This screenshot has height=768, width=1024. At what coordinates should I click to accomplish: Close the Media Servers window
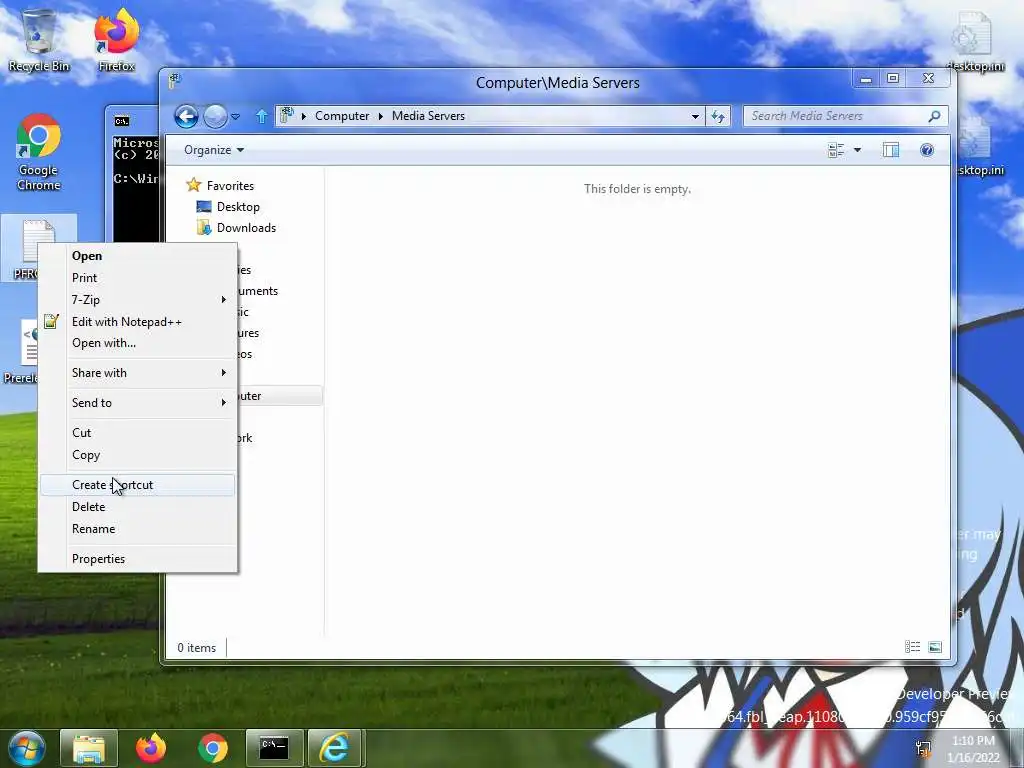click(x=928, y=78)
